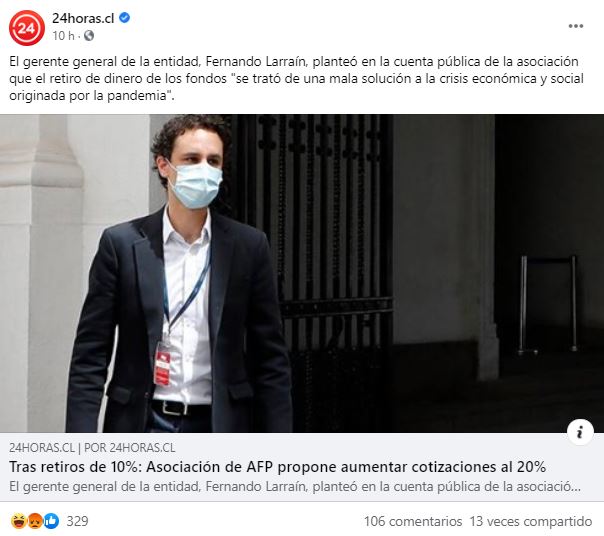Click the public globe privacy icon
This screenshot has width=604, height=536.
89,36
